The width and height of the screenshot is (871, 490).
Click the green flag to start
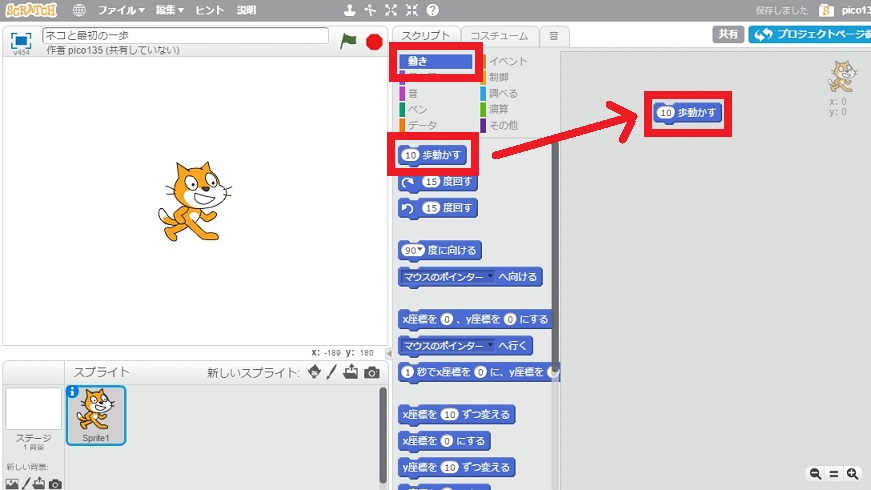click(348, 41)
